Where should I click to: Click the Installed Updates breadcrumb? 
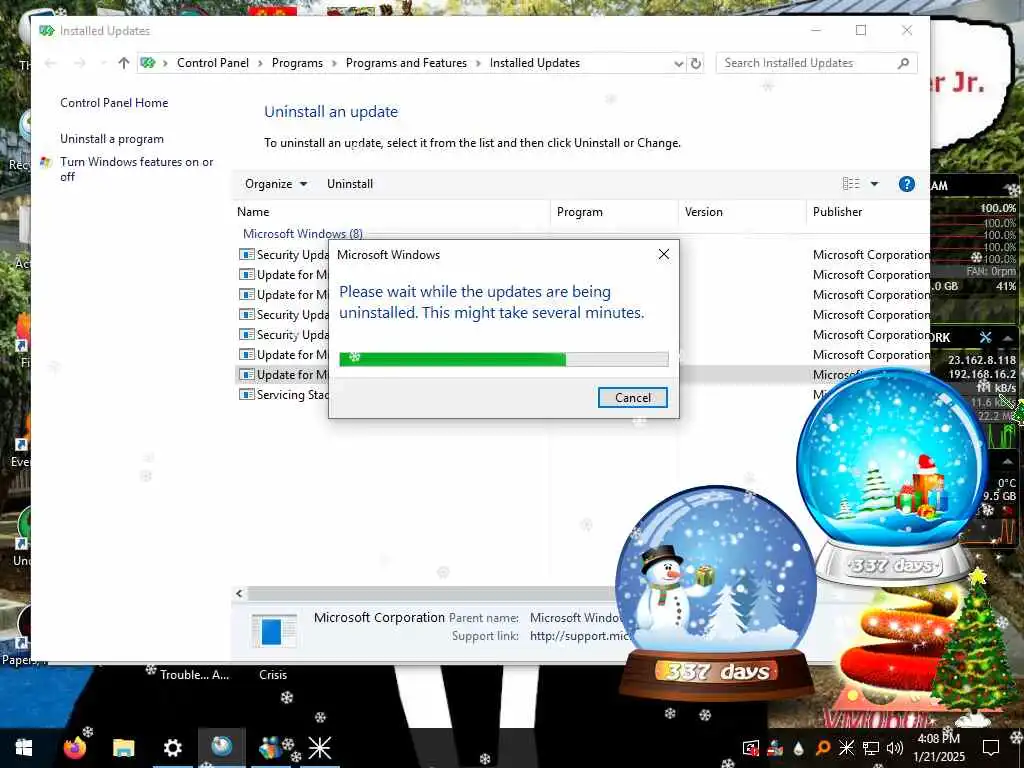535,63
